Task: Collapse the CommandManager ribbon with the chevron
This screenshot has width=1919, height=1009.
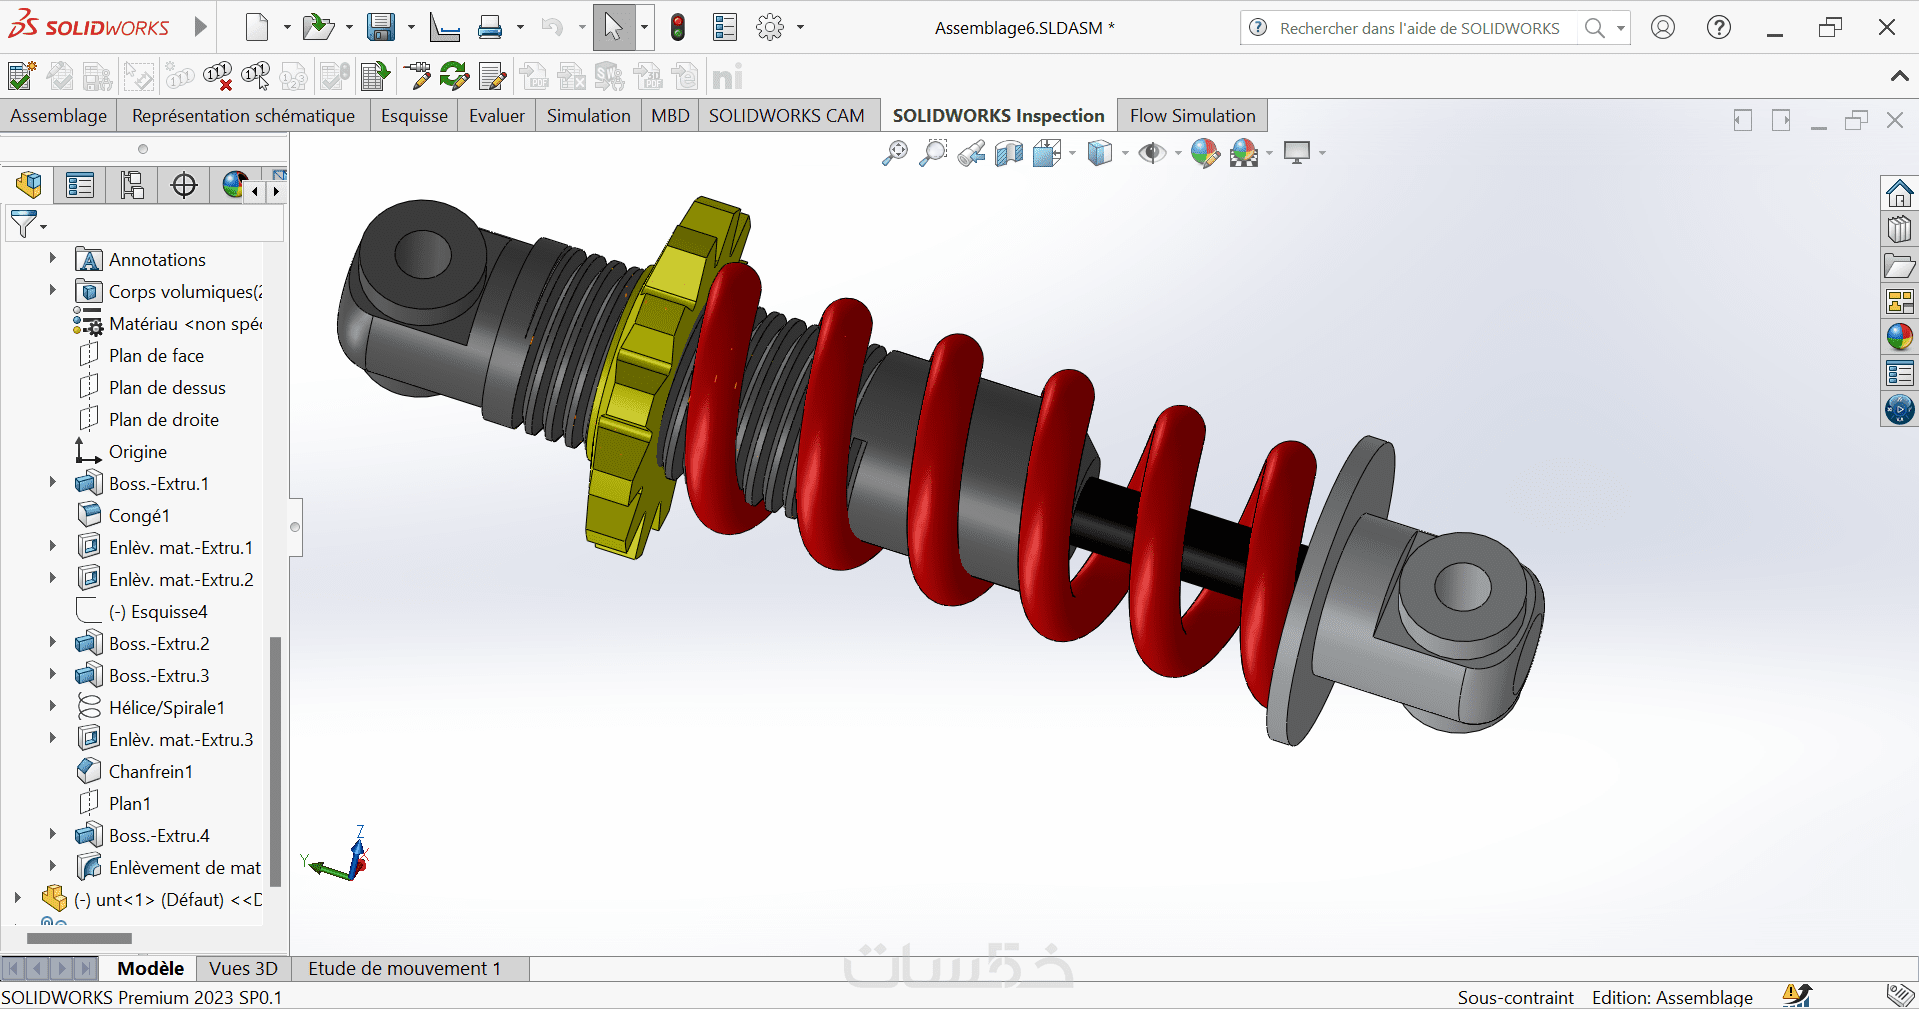Action: tap(1899, 76)
